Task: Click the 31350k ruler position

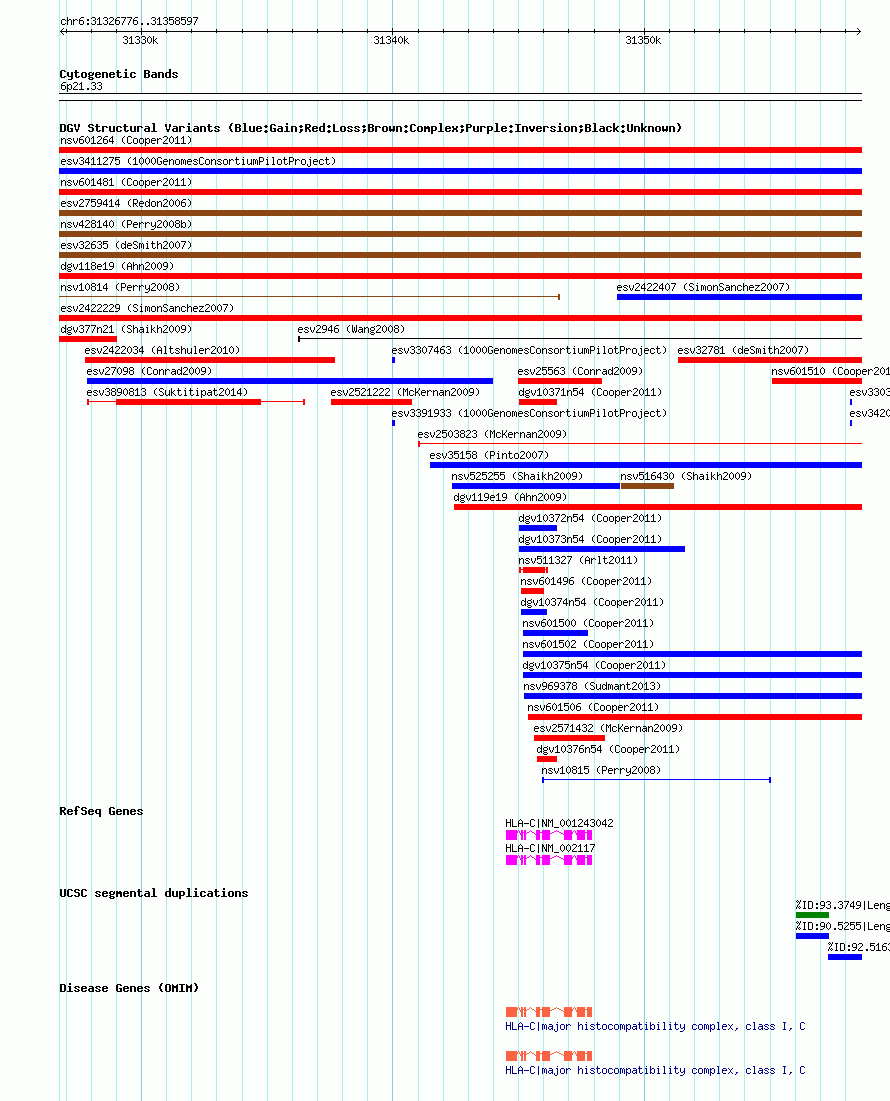Action: click(x=643, y=41)
